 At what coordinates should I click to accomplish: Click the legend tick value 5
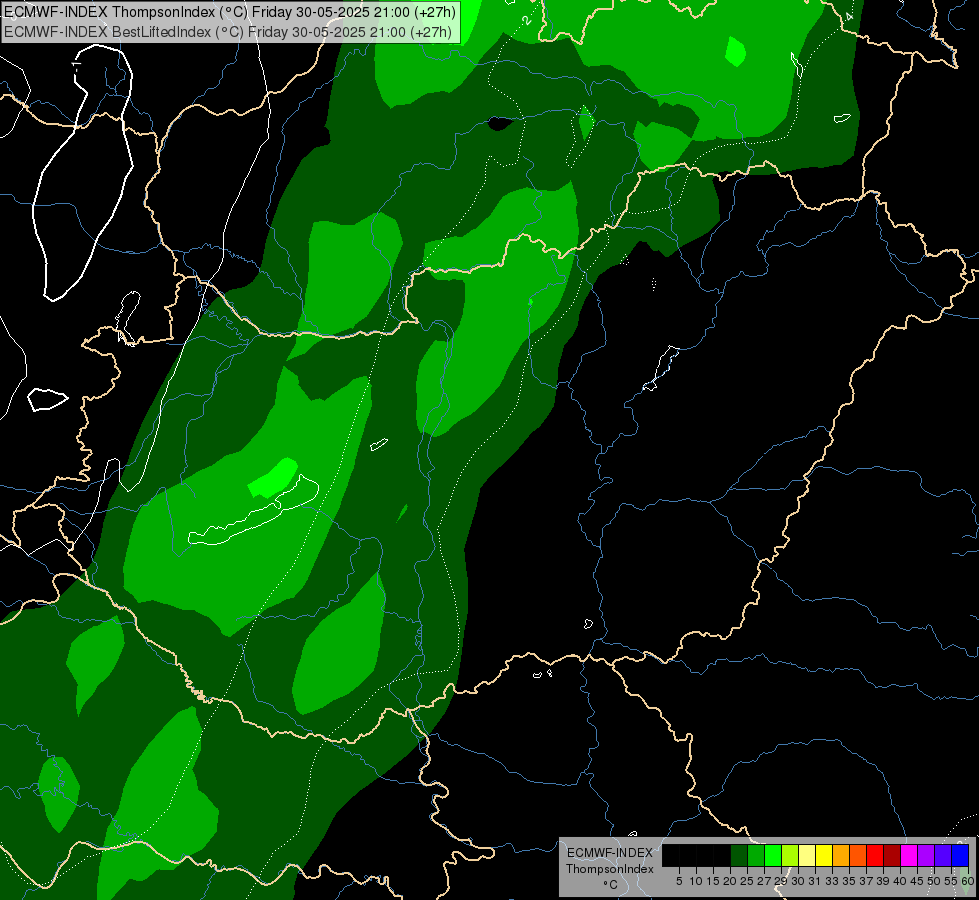pyautogui.click(x=679, y=881)
